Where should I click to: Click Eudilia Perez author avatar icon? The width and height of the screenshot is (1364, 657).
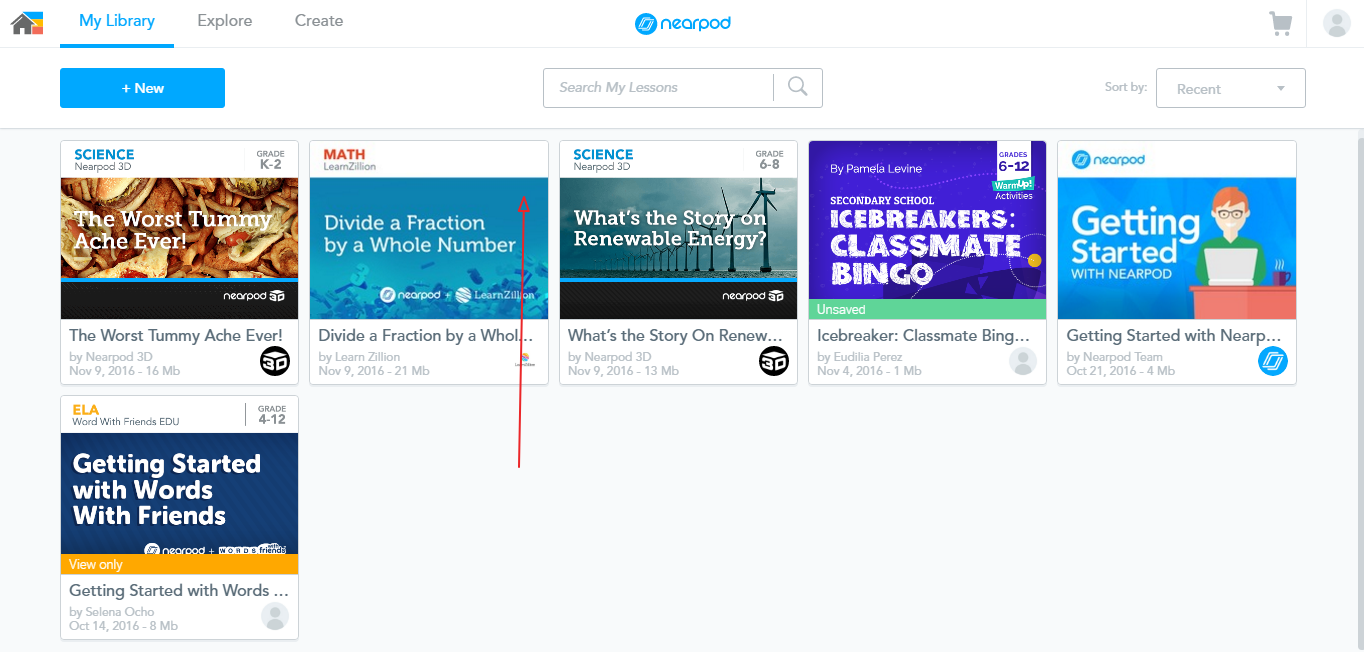tap(1022, 361)
